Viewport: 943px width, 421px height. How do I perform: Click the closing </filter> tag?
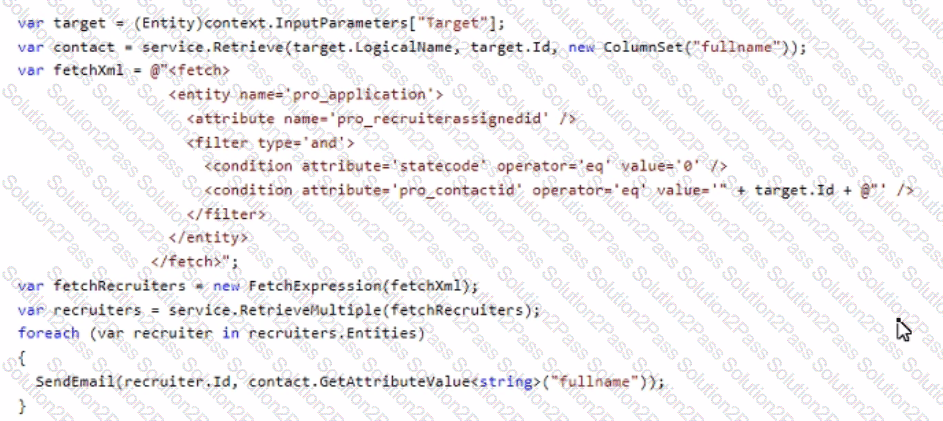pos(226,214)
